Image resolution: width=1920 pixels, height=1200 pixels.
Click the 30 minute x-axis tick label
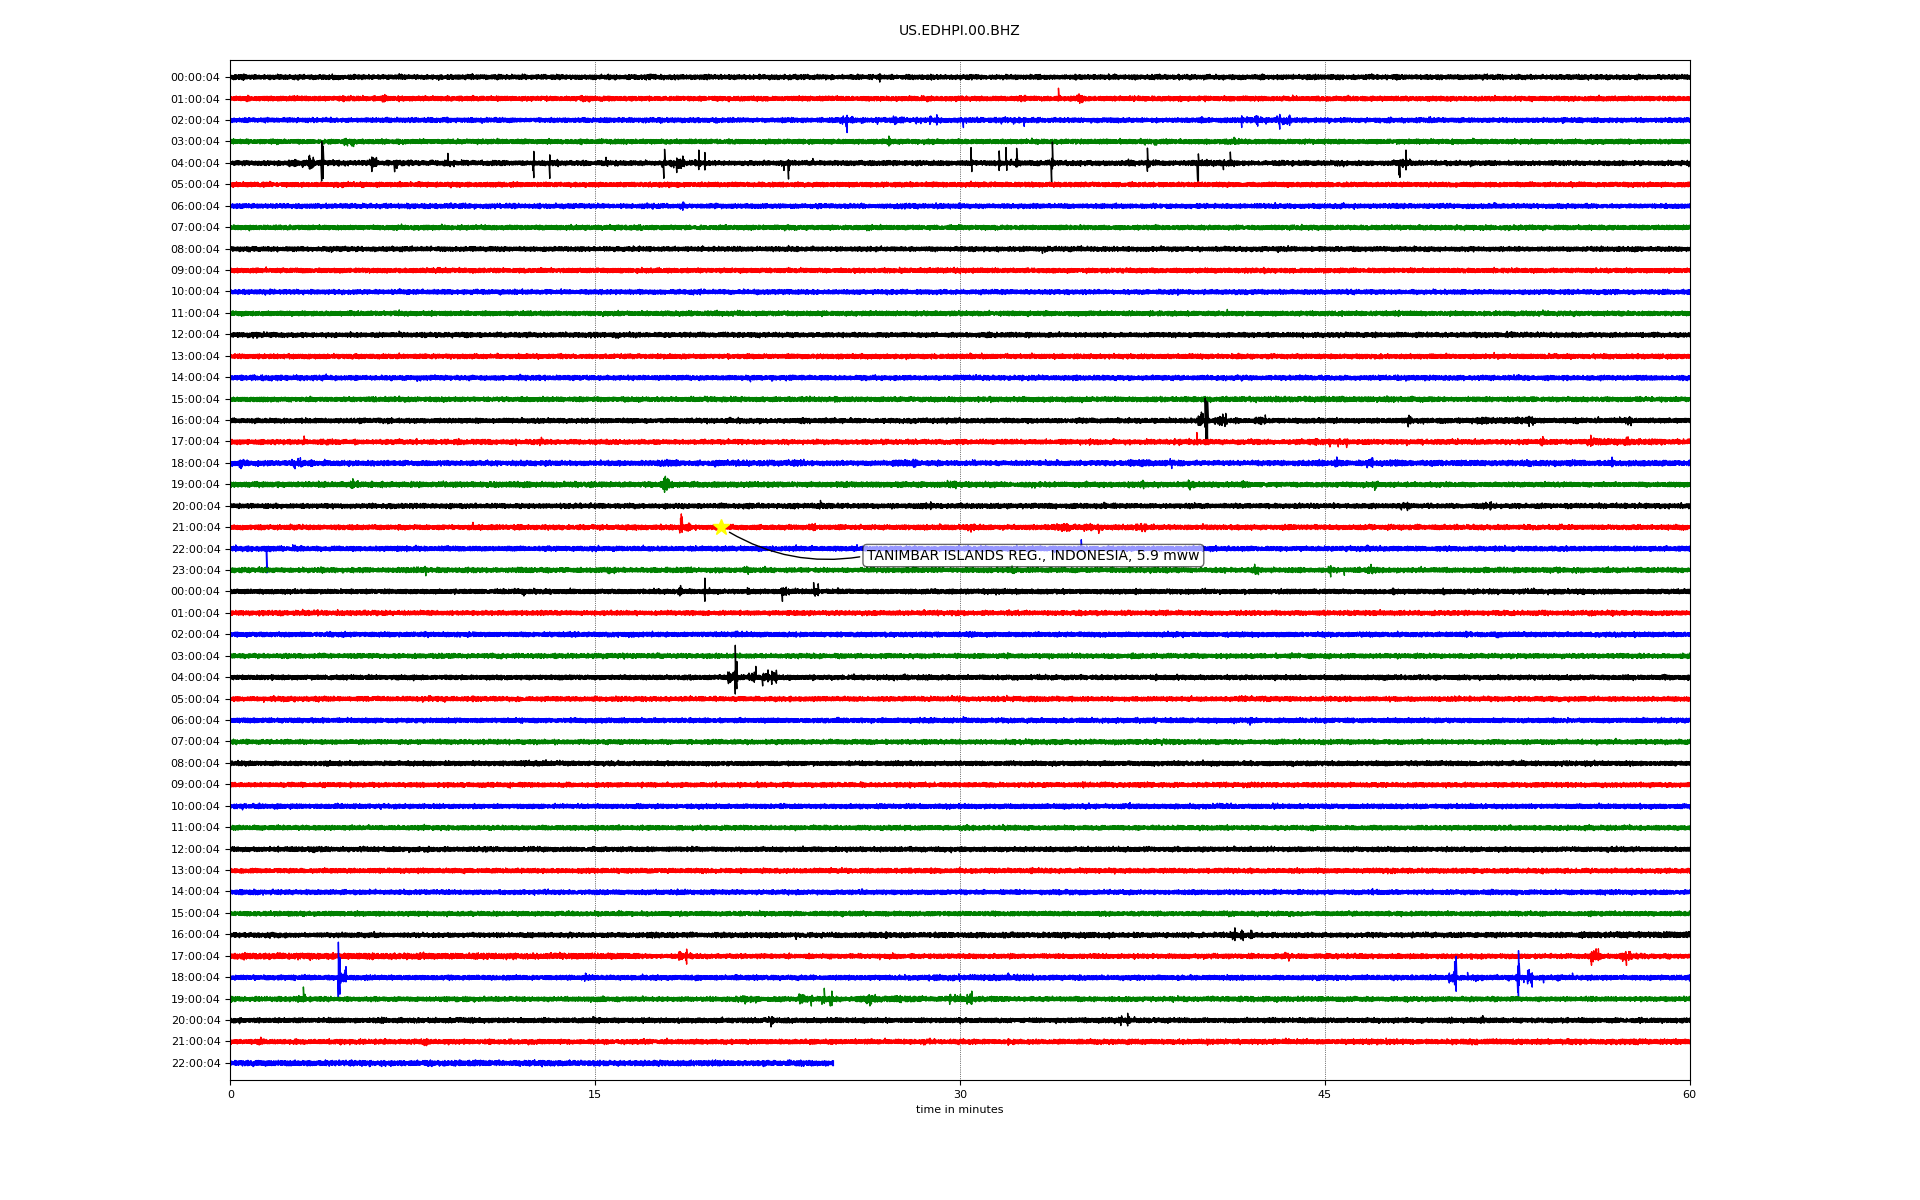[x=960, y=1094]
